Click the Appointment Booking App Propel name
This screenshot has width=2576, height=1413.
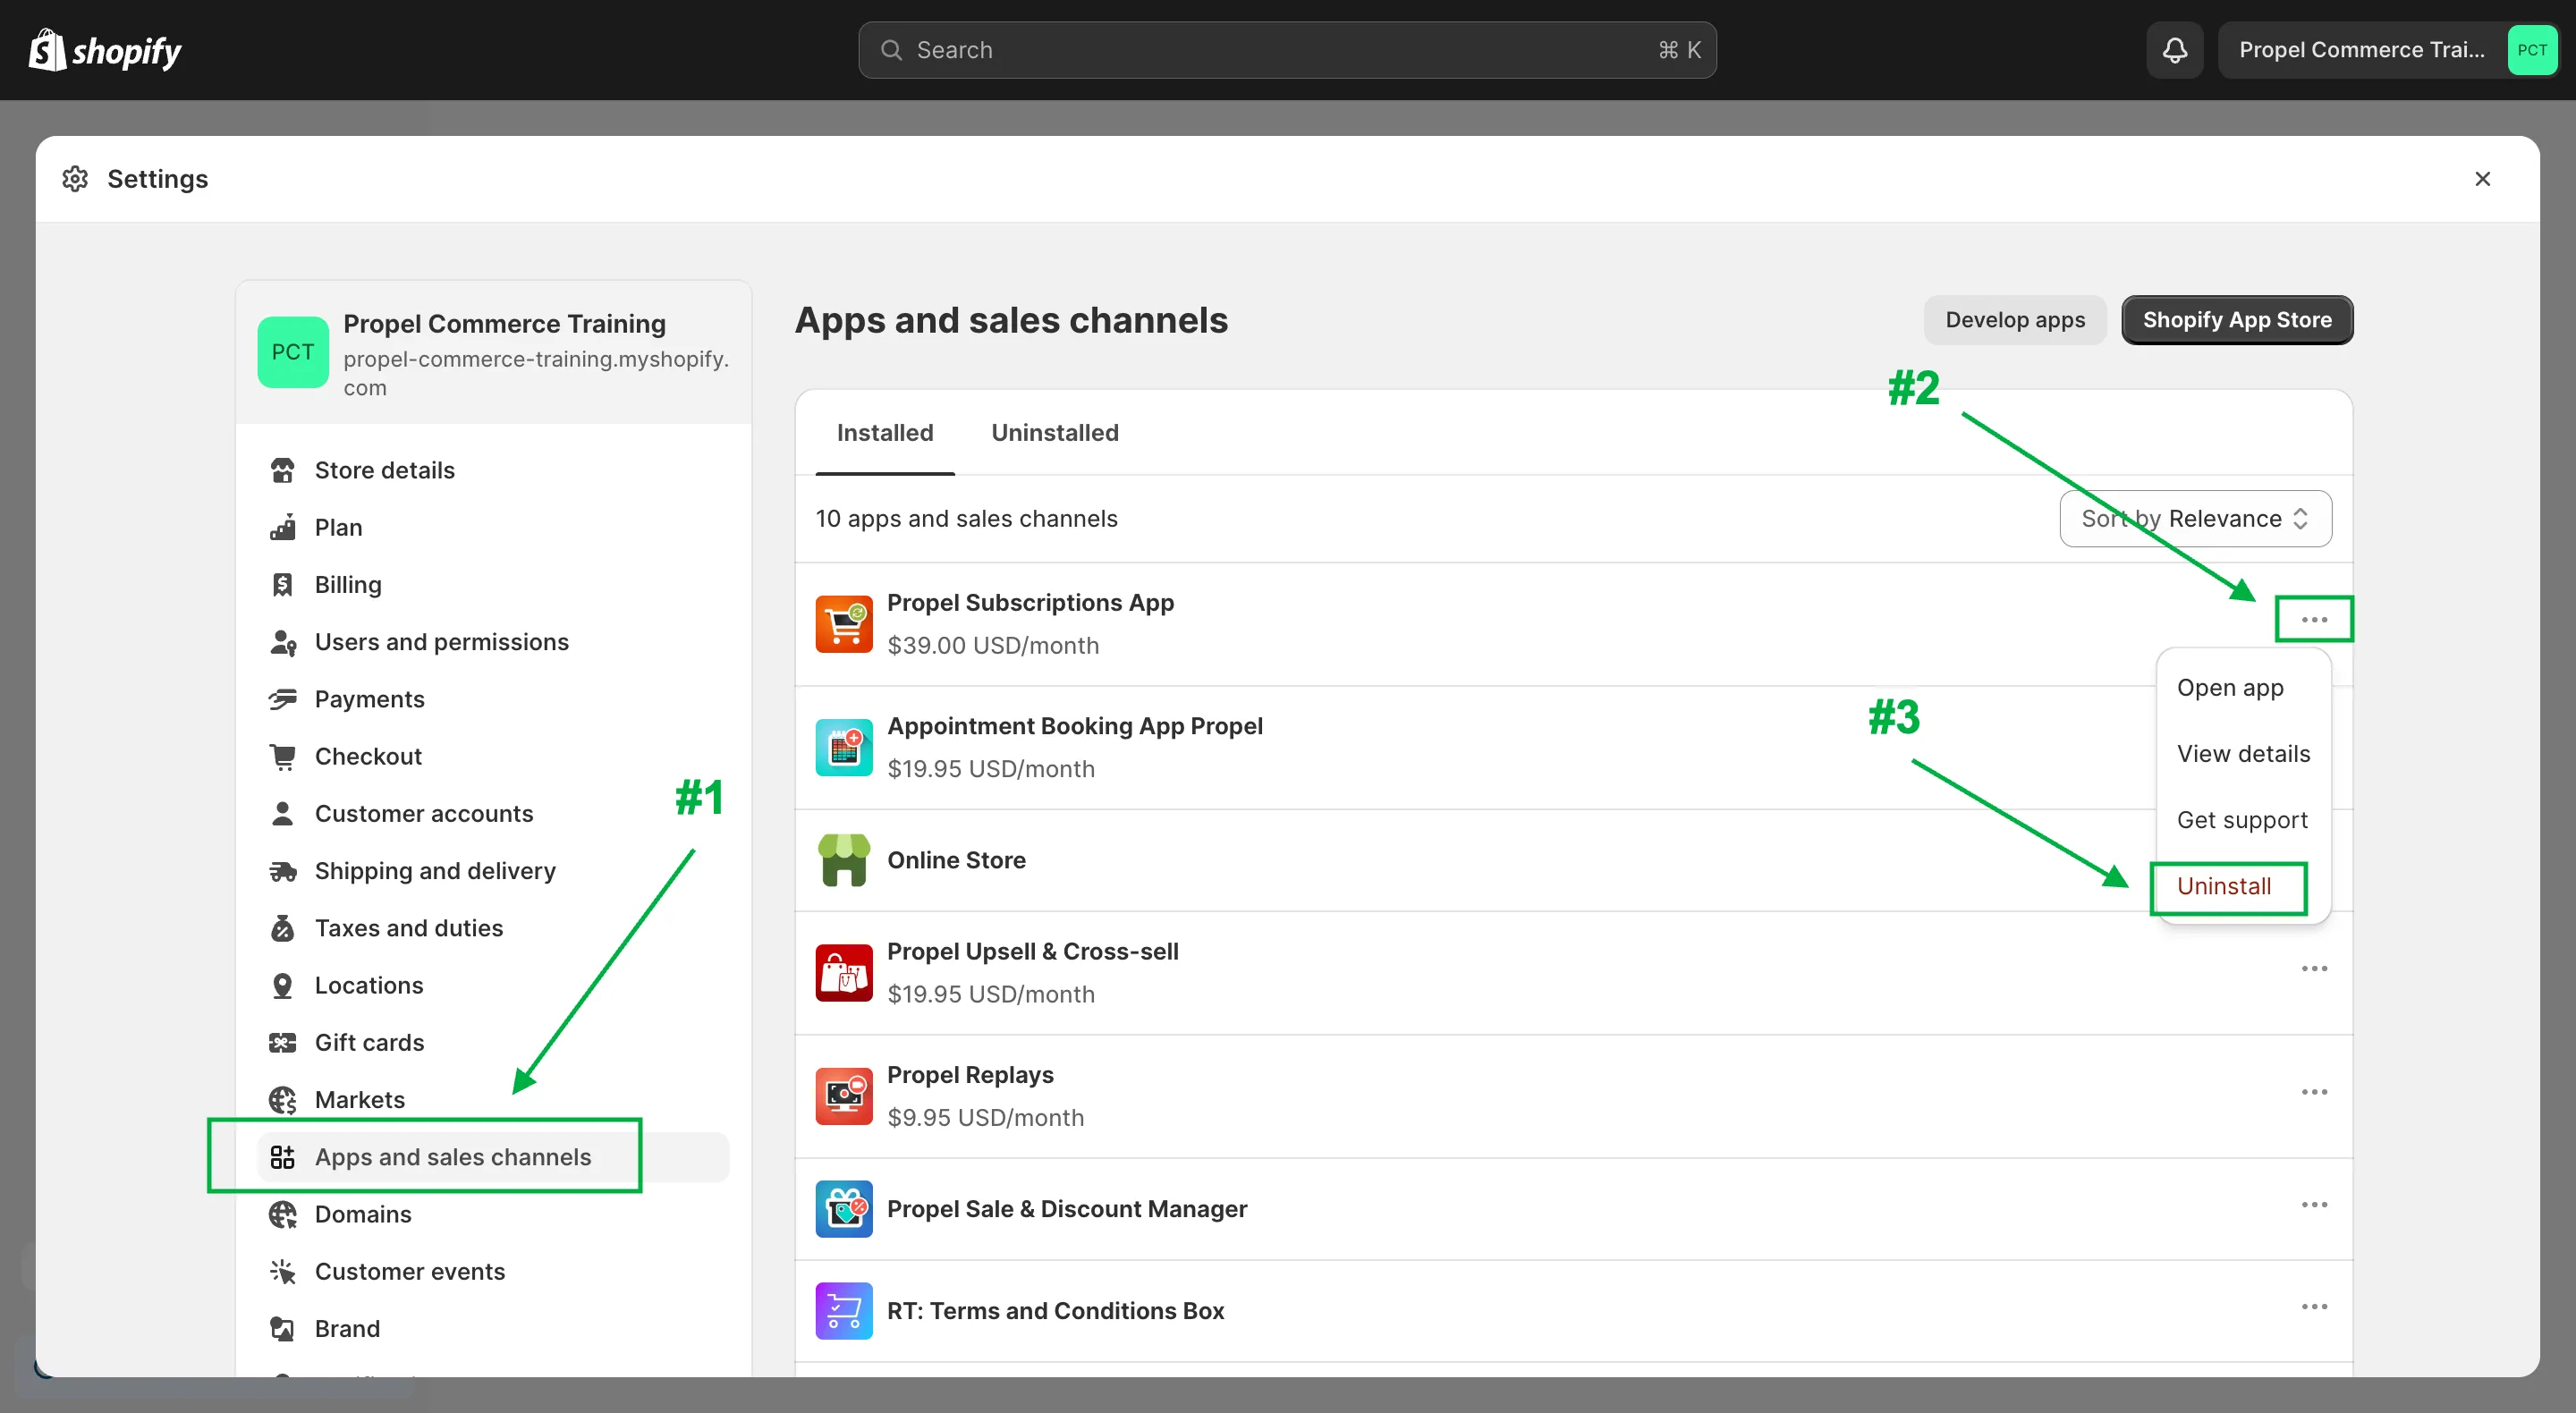tap(1075, 726)
